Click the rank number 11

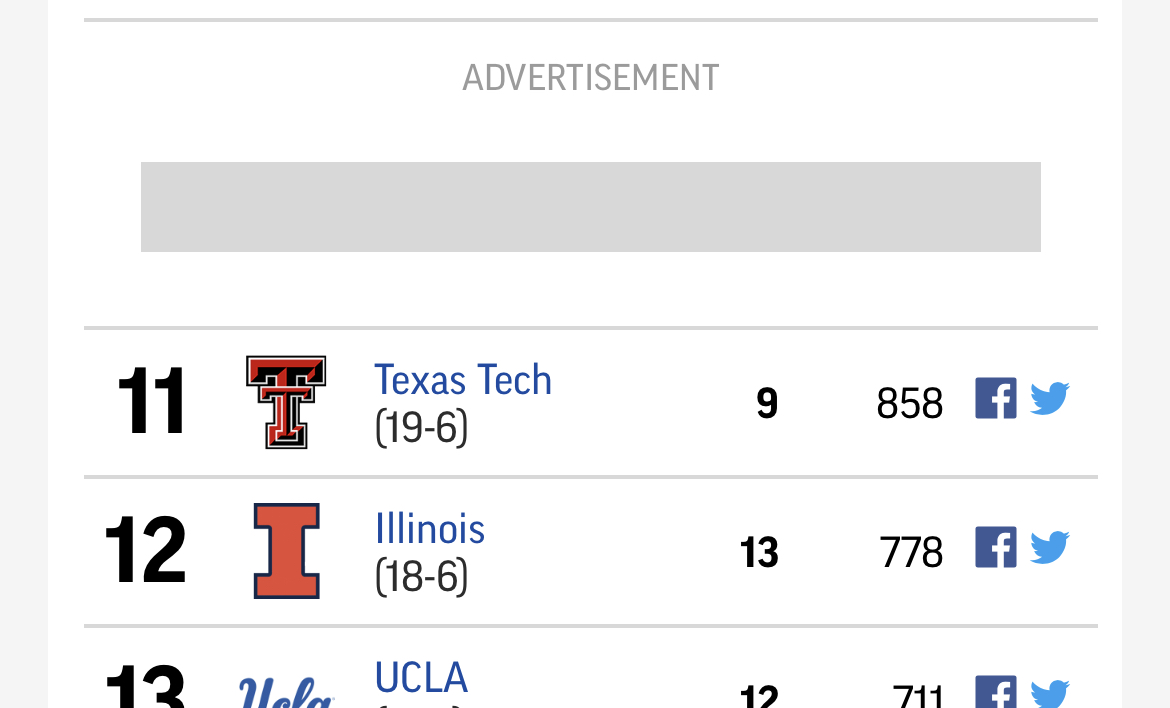point(151,402)
